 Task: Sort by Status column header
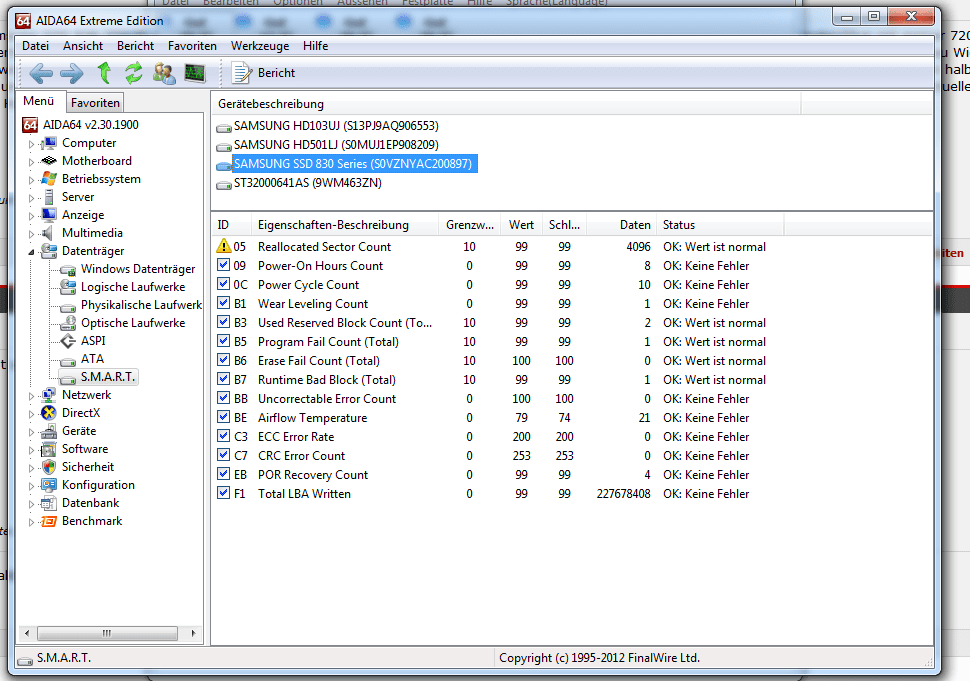click(x=720, y=225)
